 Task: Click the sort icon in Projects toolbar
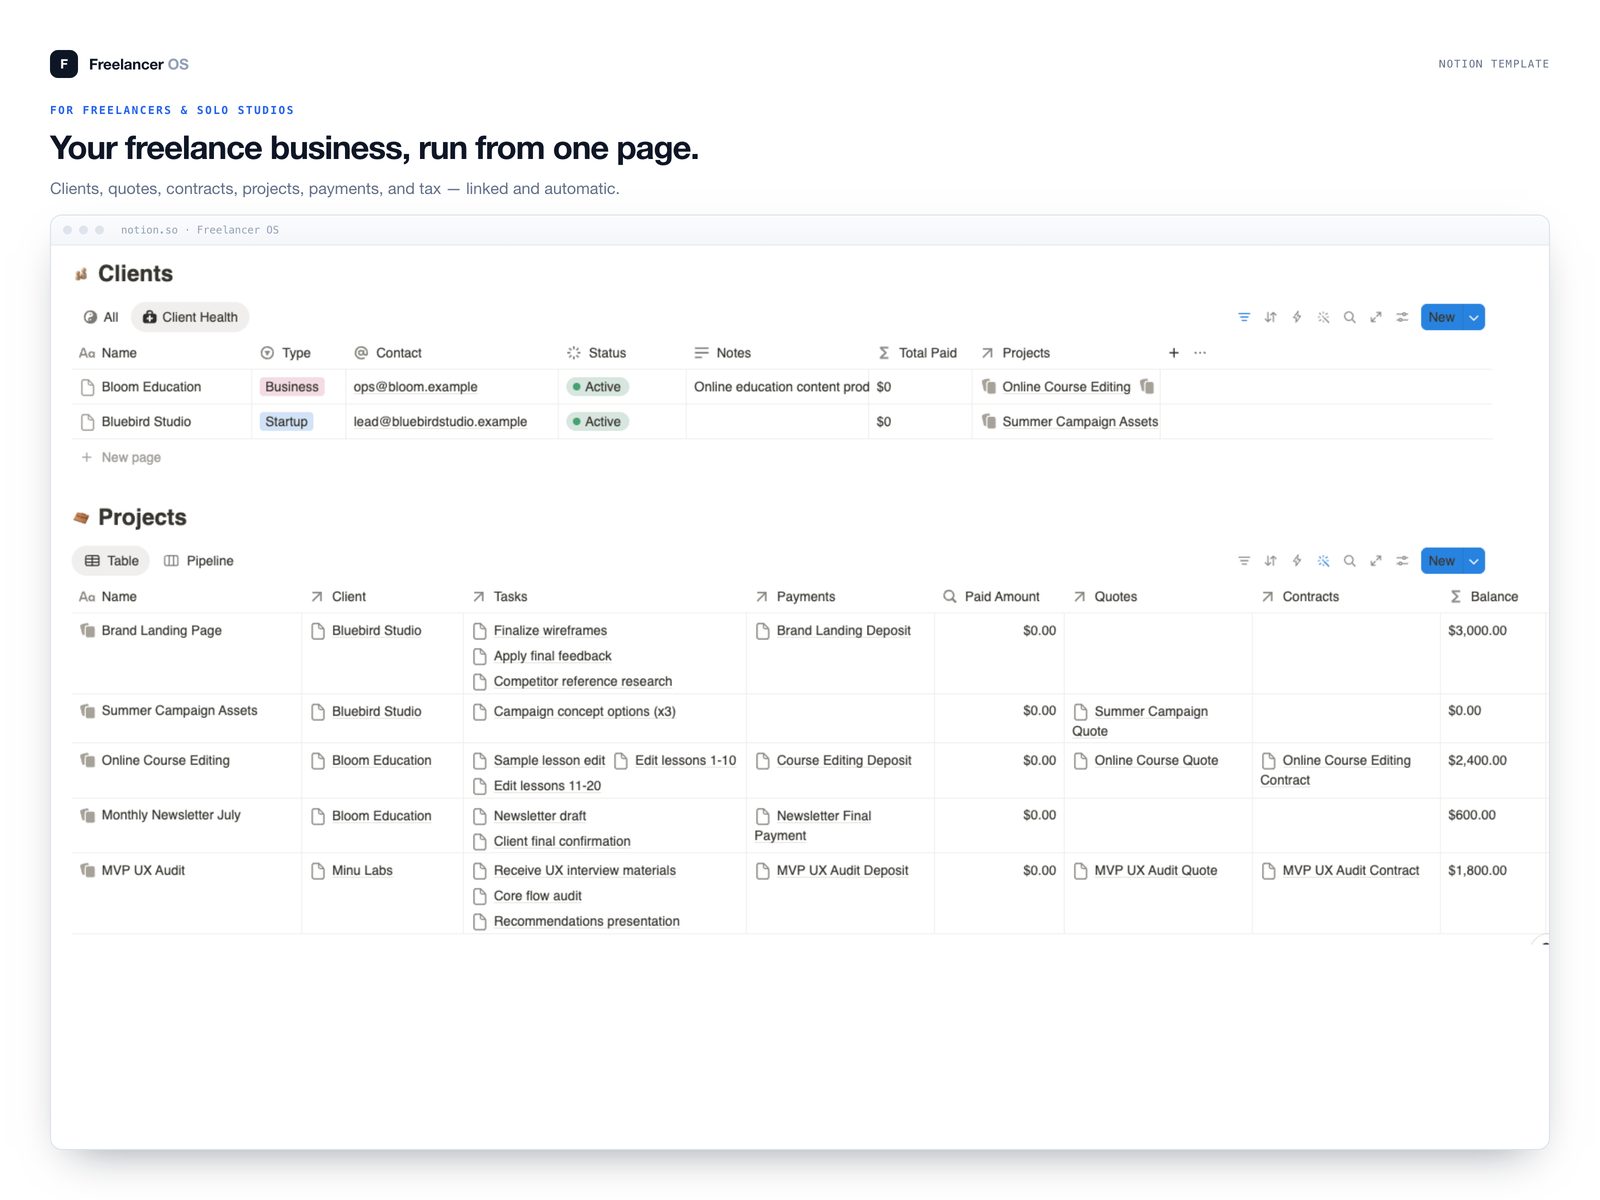click(1270, 561)
